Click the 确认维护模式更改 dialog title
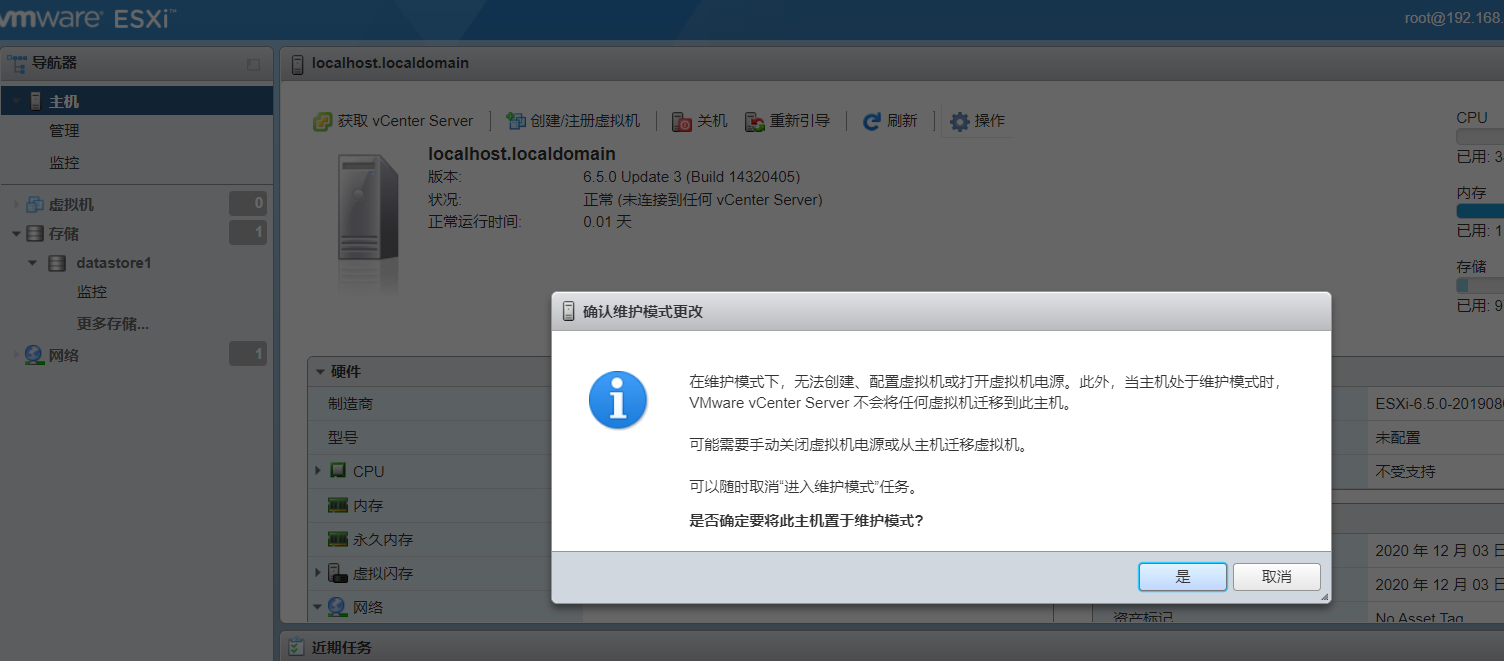The height and width of the screenshot is (661, 1504). pos(643,311)
